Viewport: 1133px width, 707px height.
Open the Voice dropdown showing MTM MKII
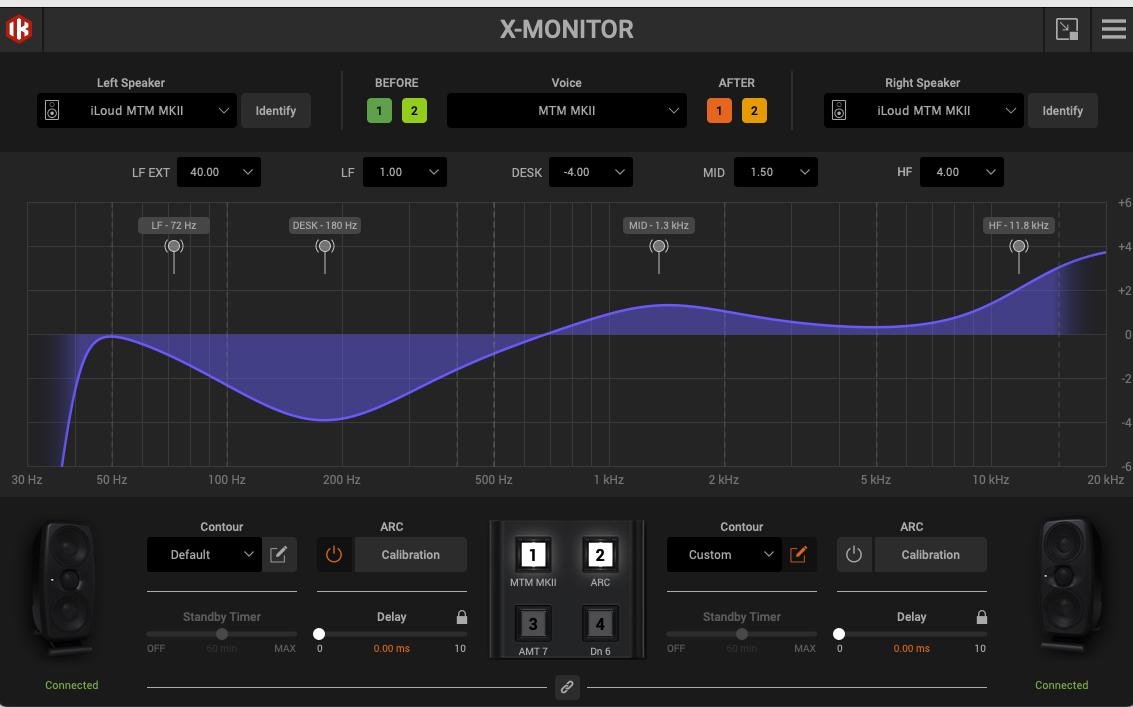point(566,111)
